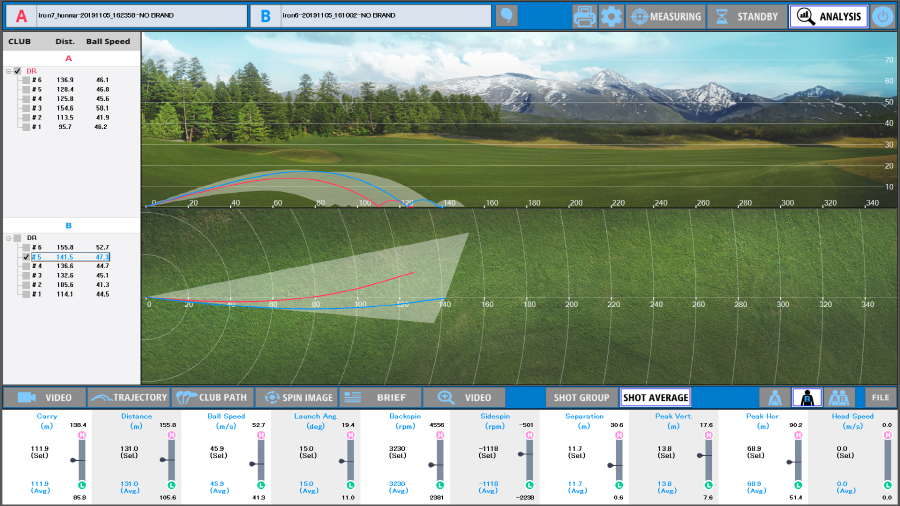Select the two golfers comparison icon

(x=842, y=397)
